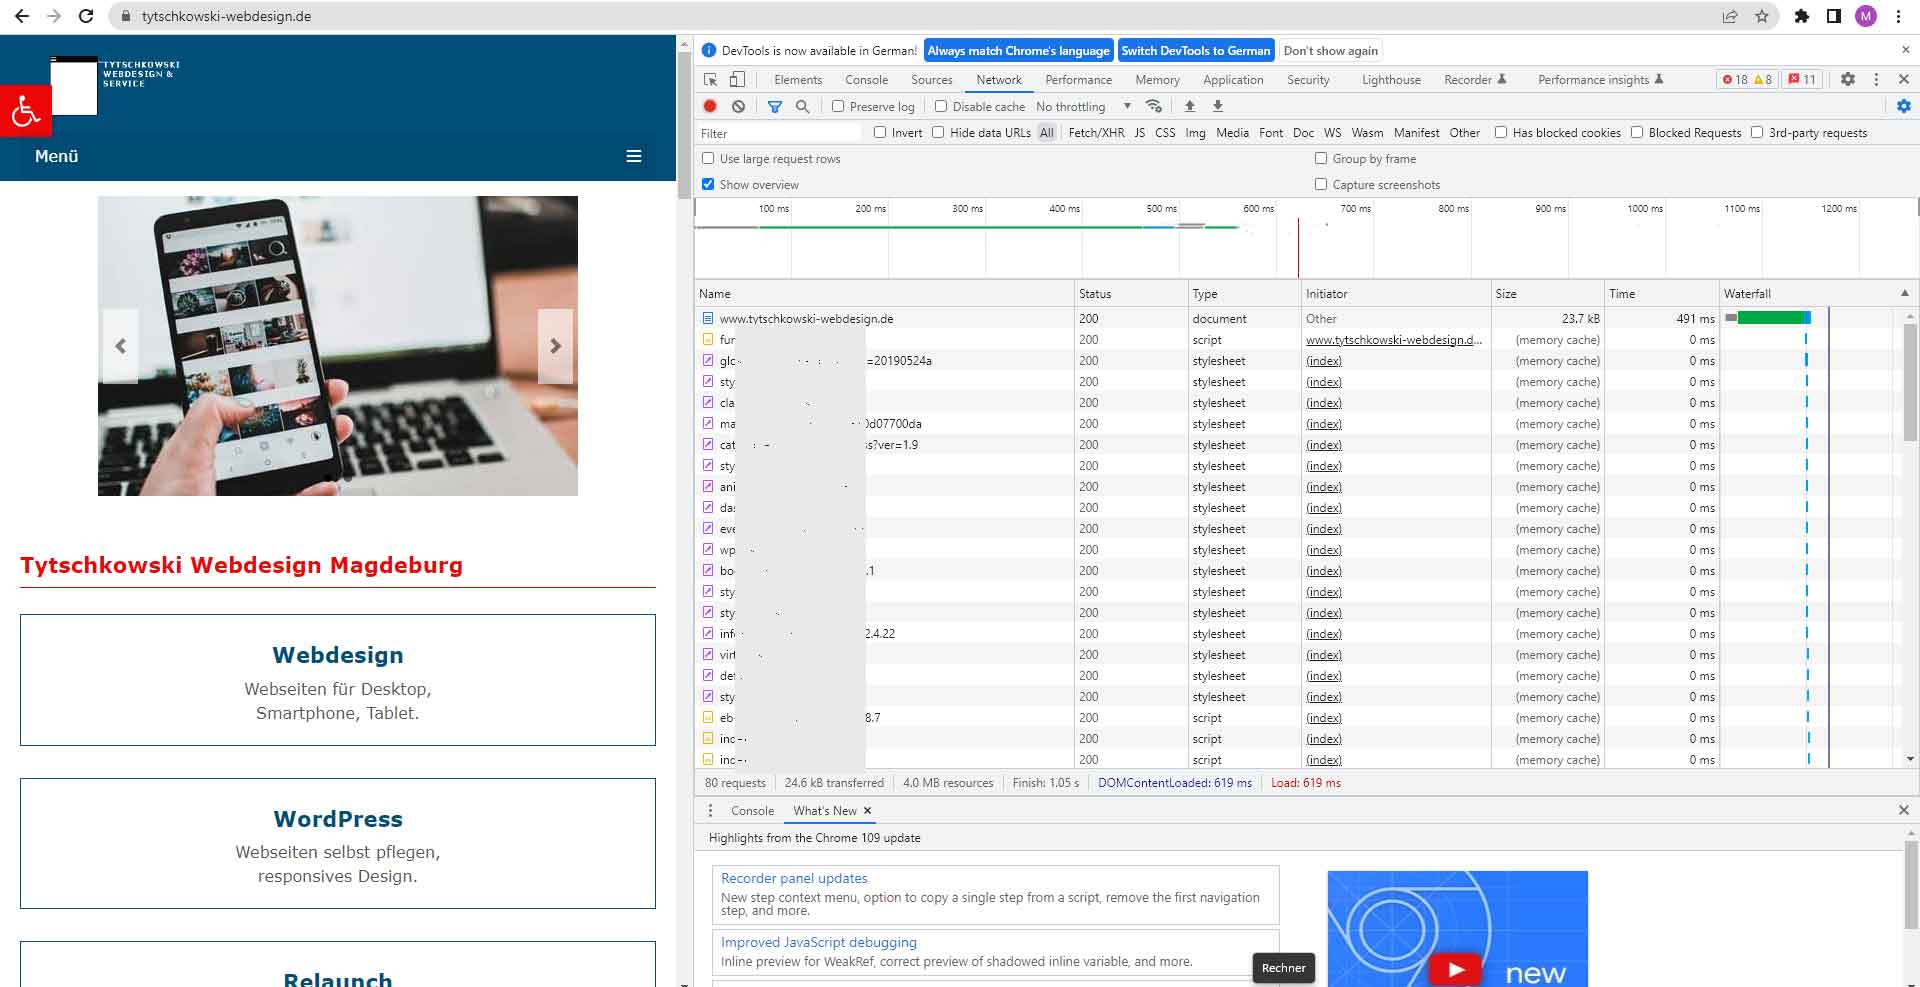Open the Webdesign service card
Image resolution: width=1920 pixels, height=987 pixels.
[x=338, y=680]
